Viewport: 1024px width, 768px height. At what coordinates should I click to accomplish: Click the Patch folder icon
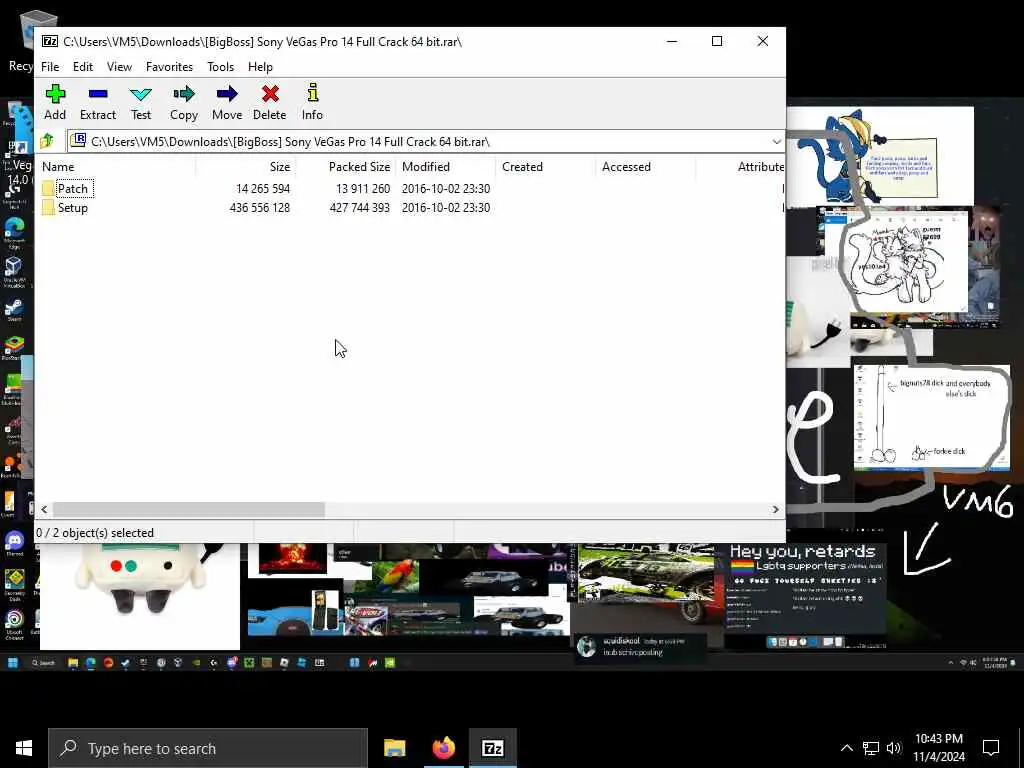(x=48, y=189)
